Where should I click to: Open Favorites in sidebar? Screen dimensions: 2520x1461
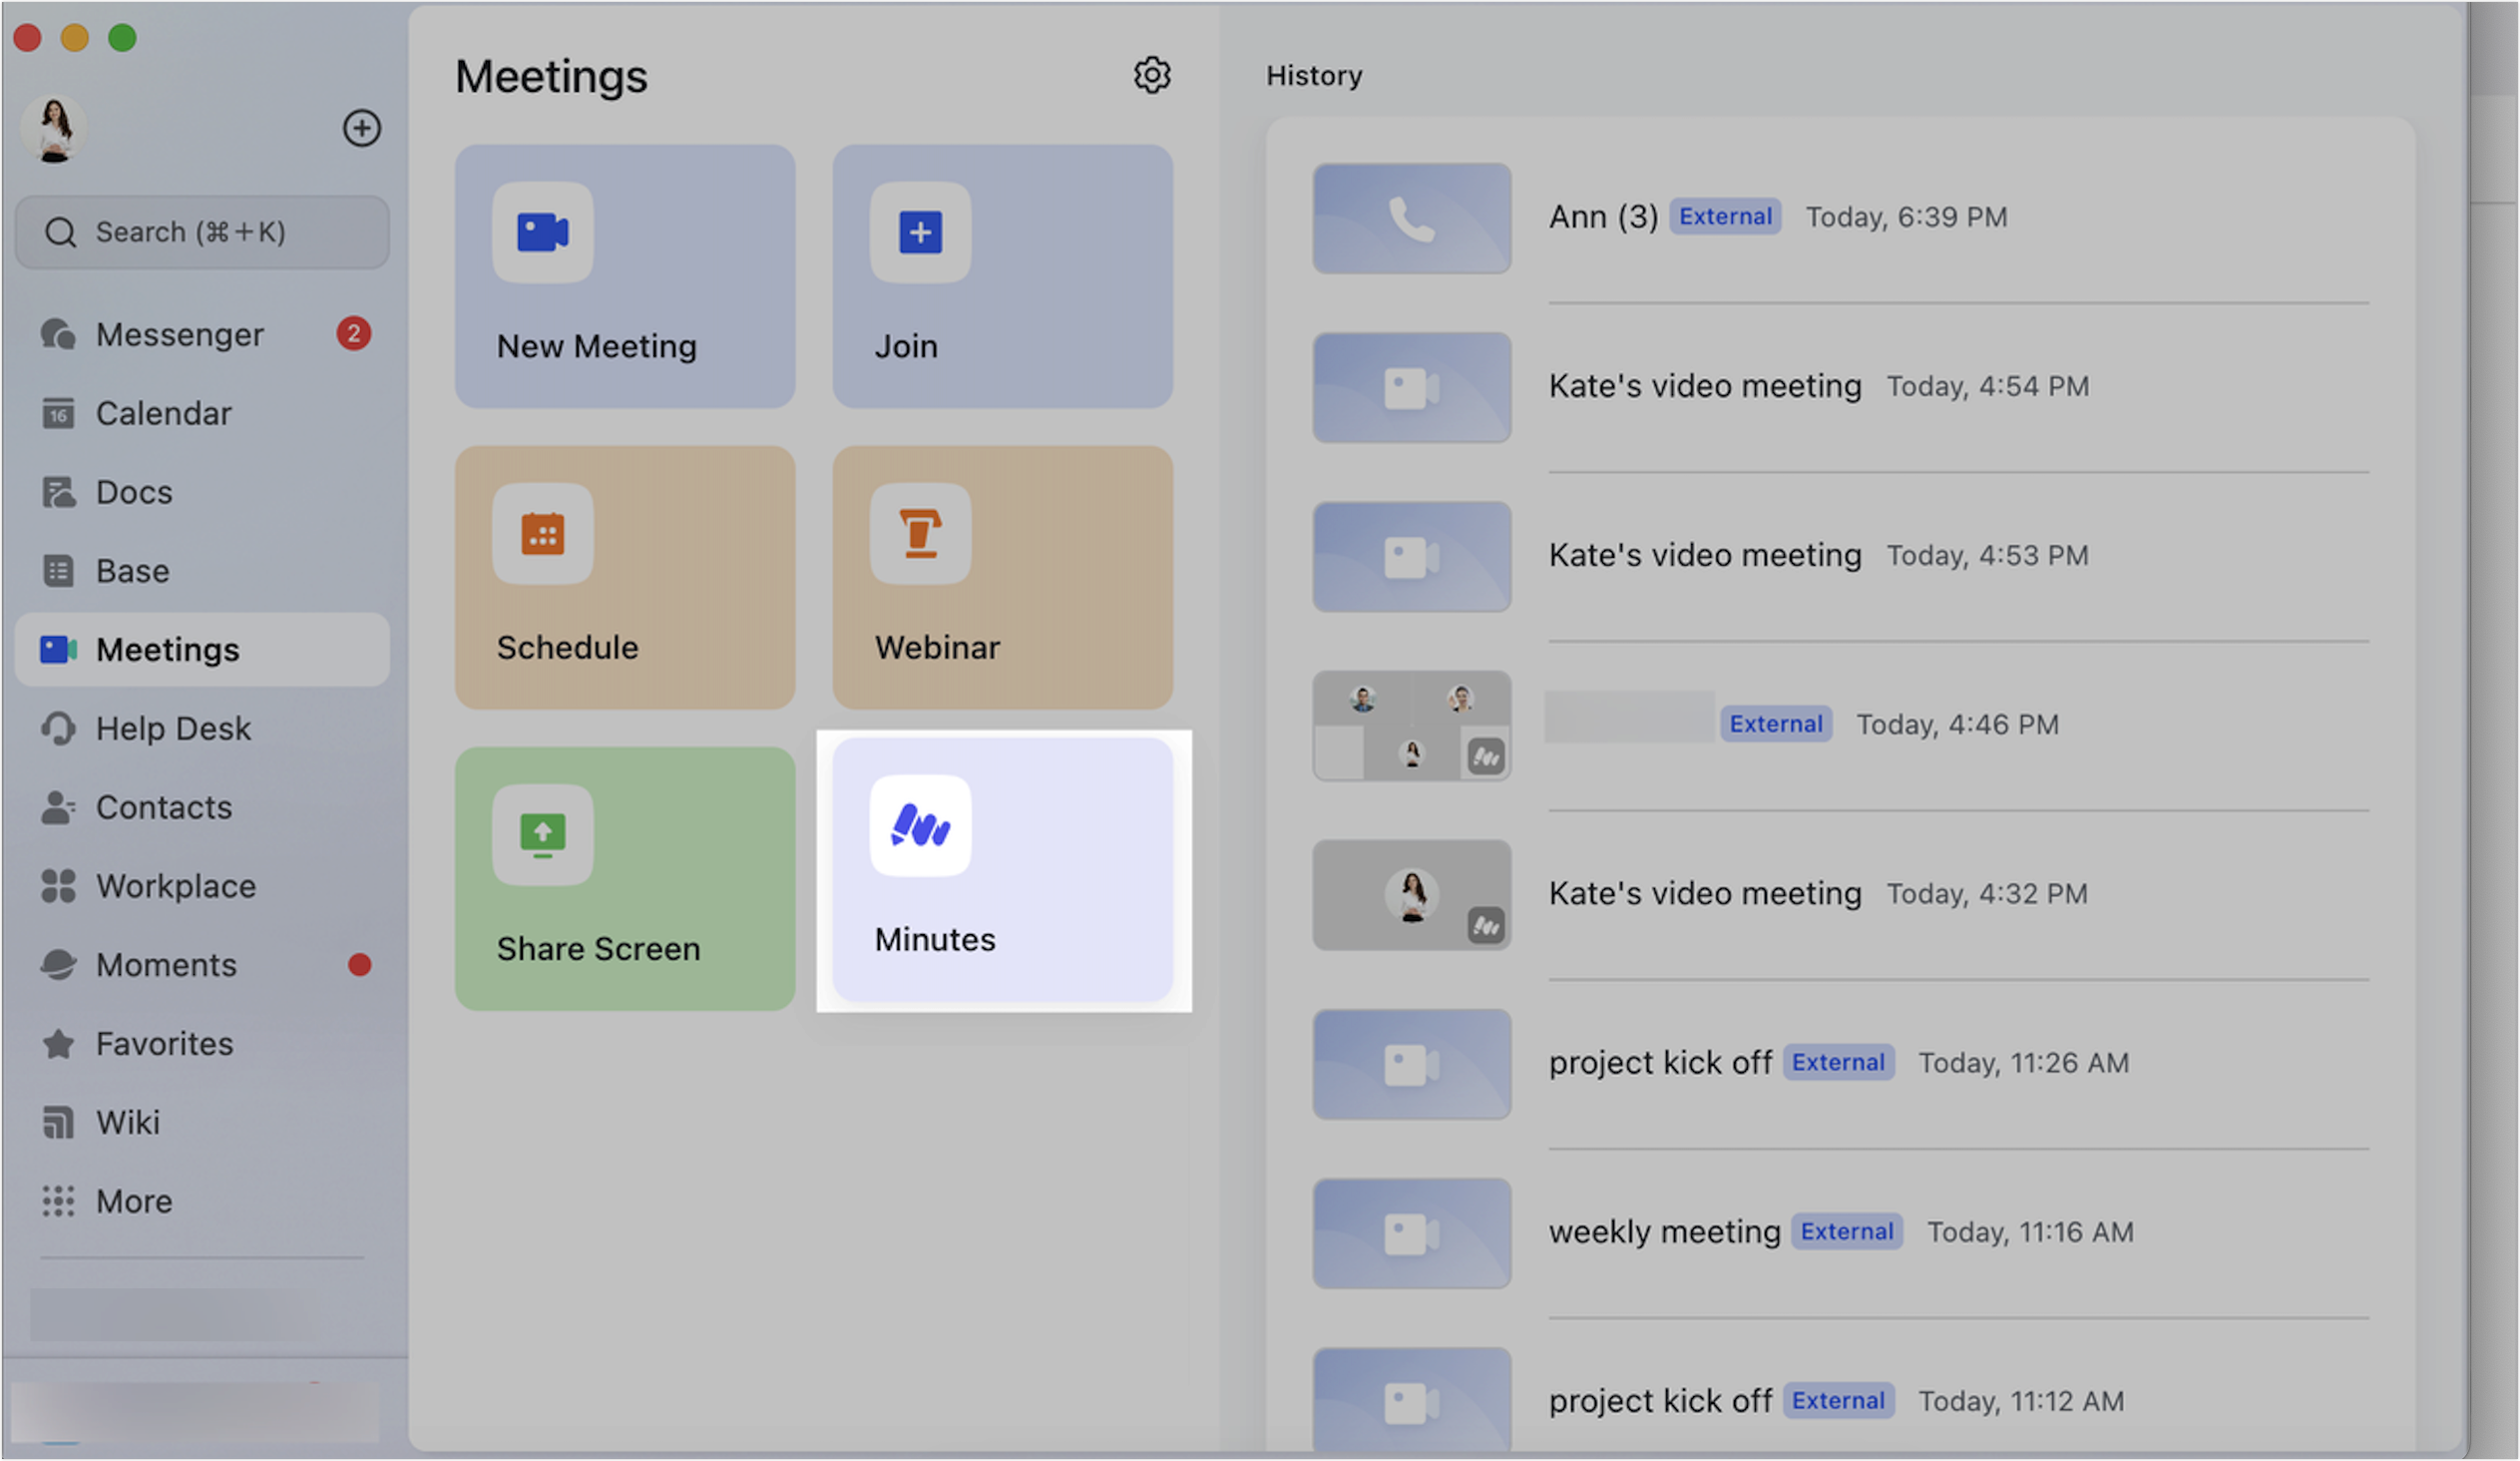202,1044
